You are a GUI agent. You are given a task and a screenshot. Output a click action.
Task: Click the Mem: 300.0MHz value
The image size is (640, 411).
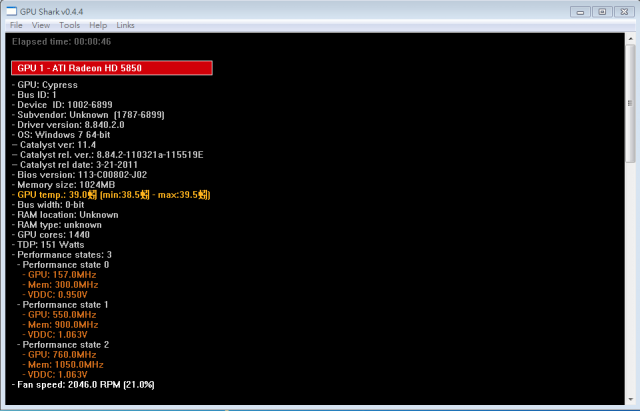coord(60,285)
